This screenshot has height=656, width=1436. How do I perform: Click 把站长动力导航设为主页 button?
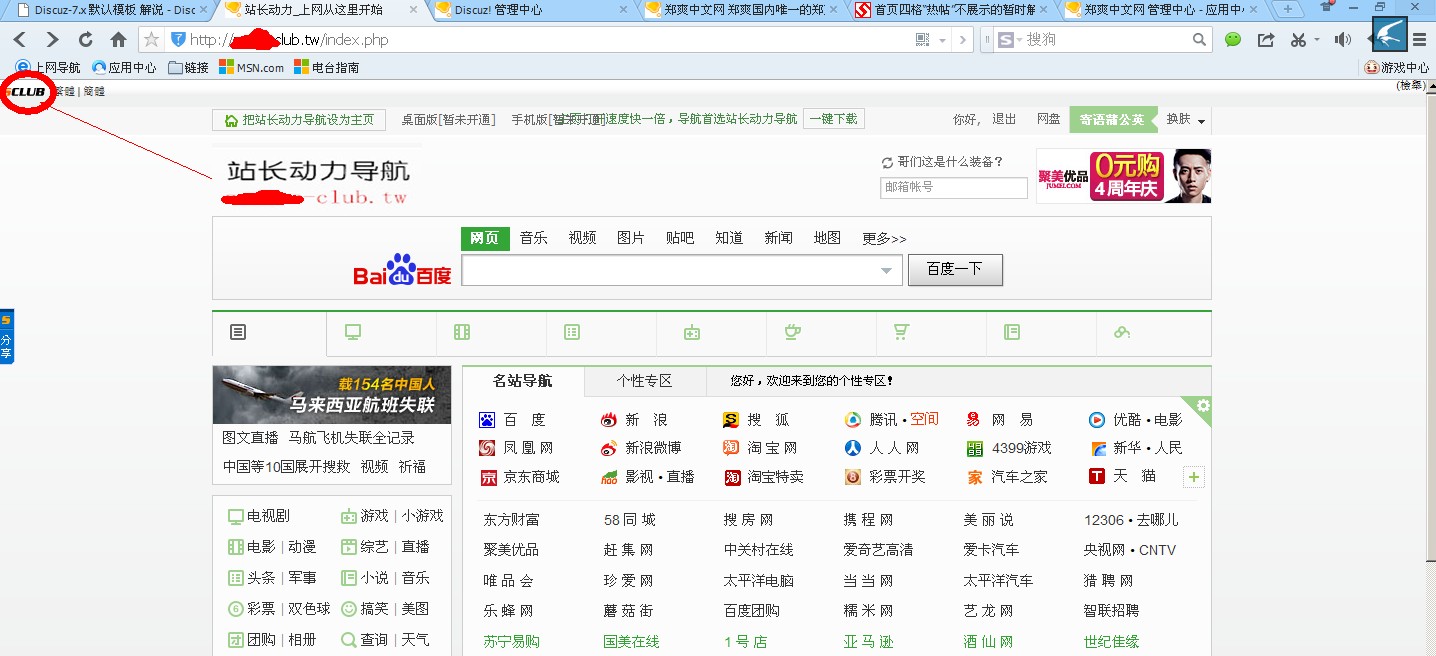(x=299, y=120)
